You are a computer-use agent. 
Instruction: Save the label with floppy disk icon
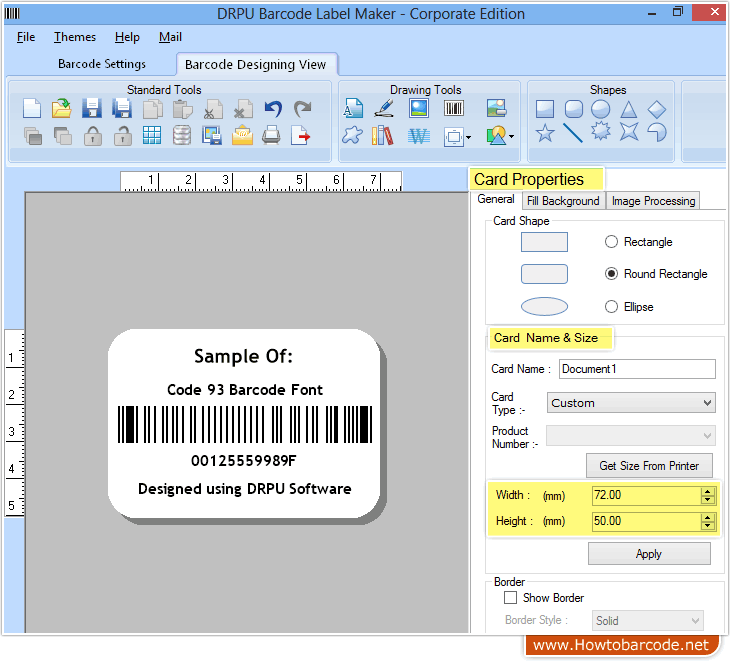92,108
